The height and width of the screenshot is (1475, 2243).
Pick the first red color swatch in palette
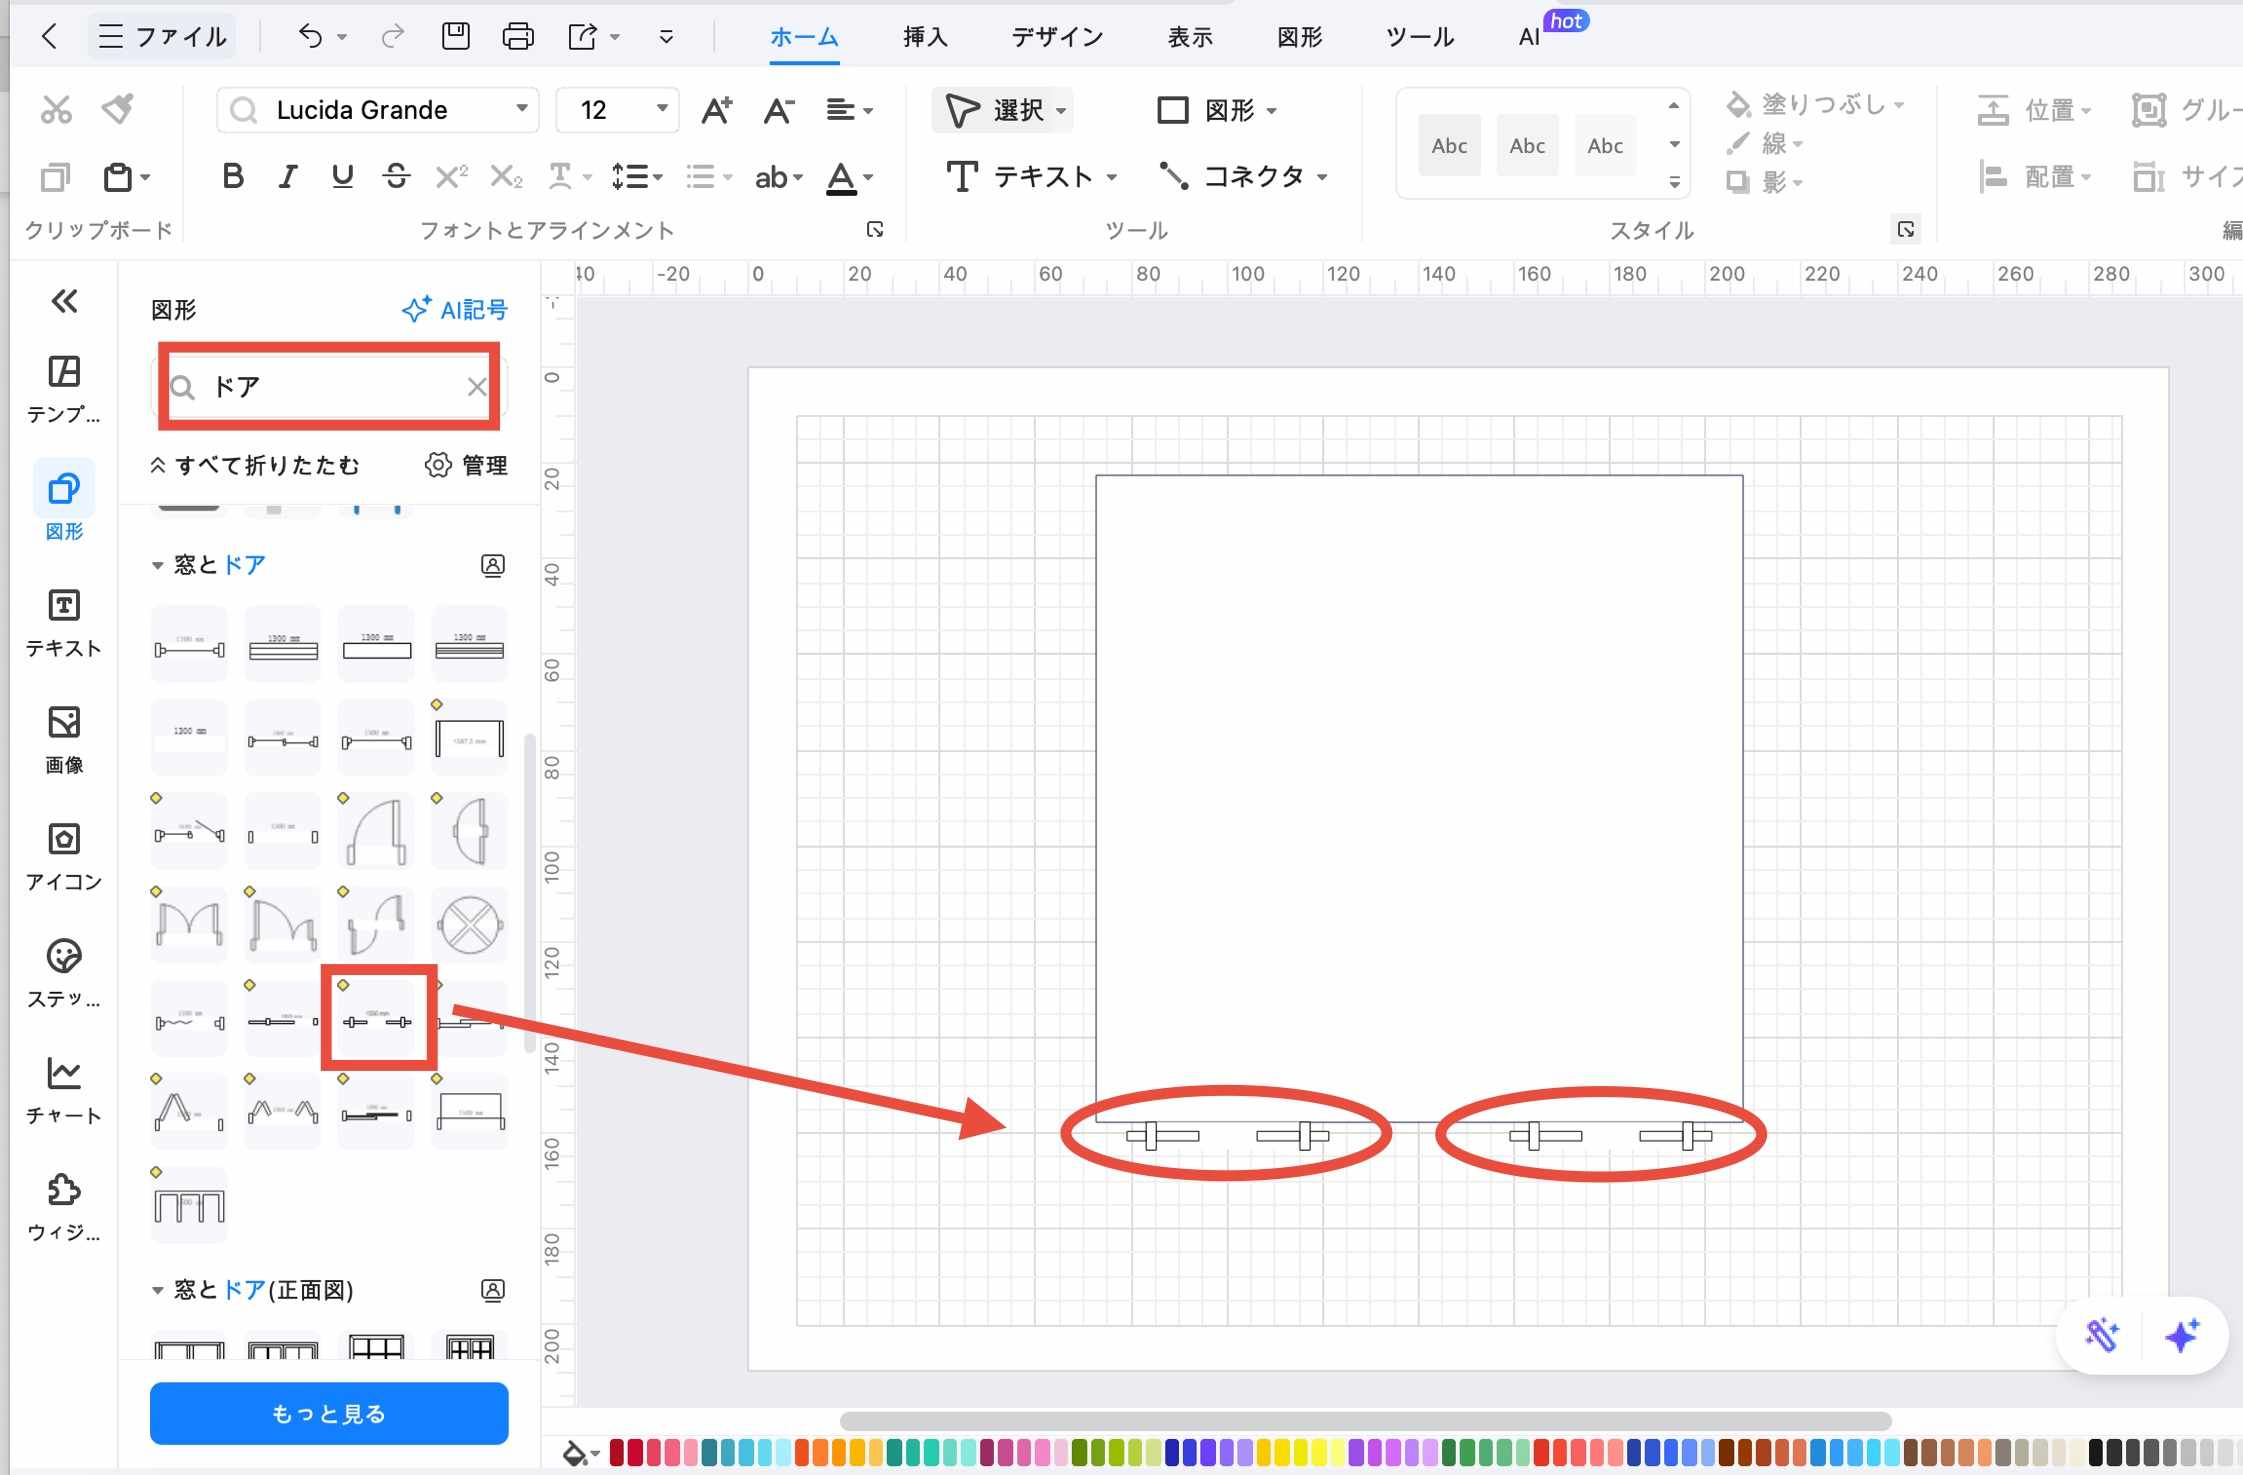pyautogui.click(x=617, y=1452)
